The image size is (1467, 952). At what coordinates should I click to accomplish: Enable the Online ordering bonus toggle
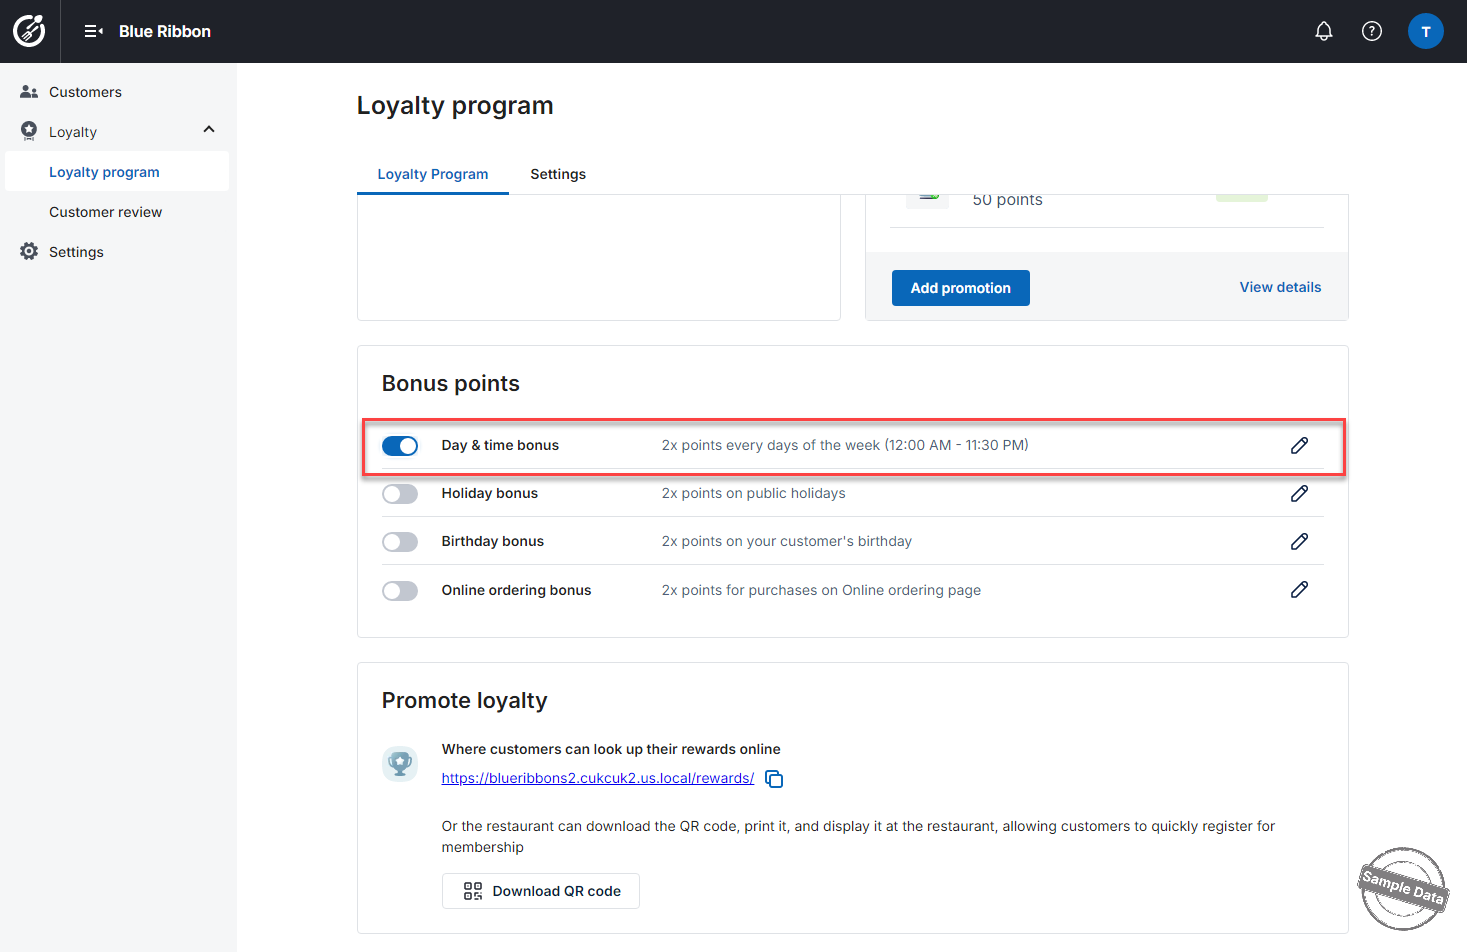click(400, 591)
